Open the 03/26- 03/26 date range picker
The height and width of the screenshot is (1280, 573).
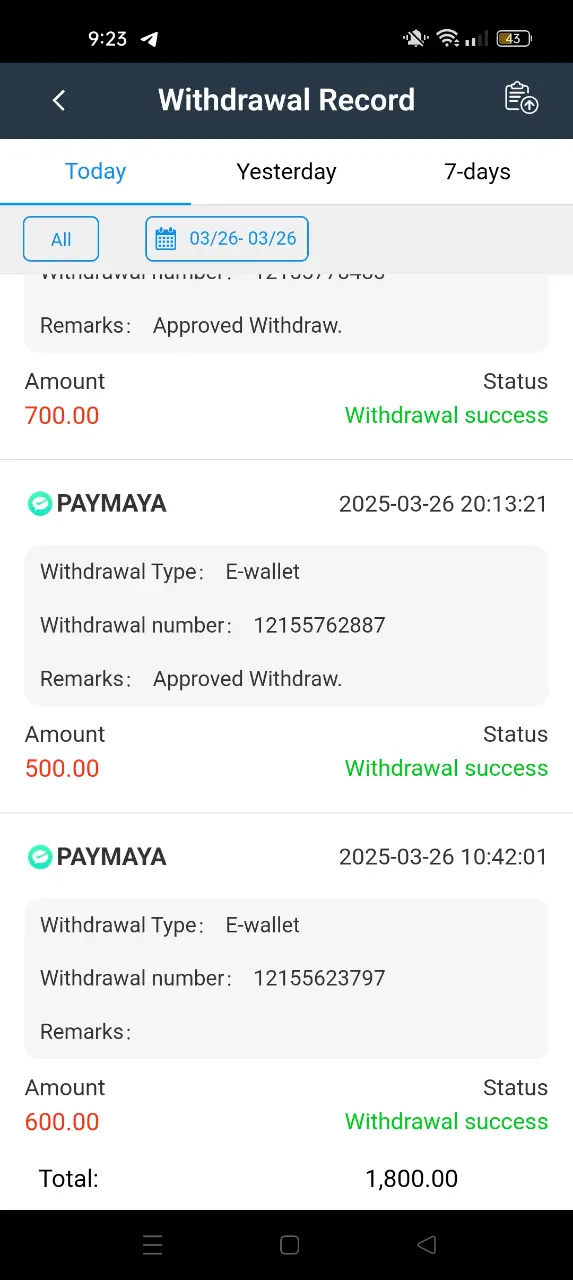[227, 239]
